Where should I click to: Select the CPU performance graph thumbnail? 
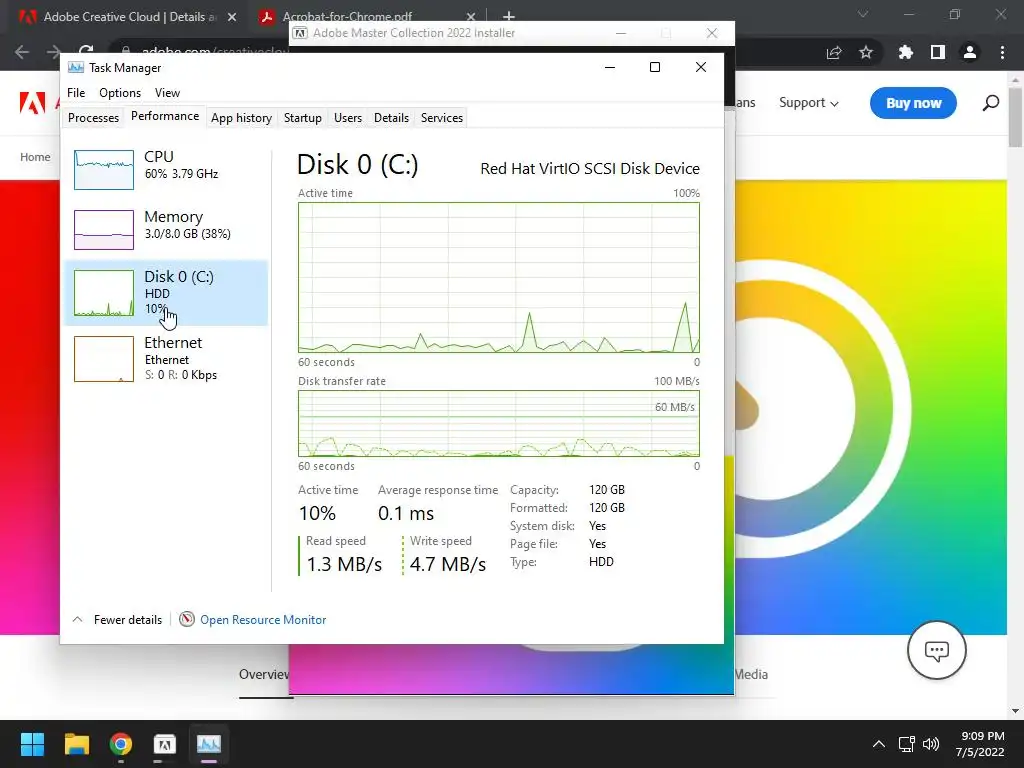pos(104,170)
